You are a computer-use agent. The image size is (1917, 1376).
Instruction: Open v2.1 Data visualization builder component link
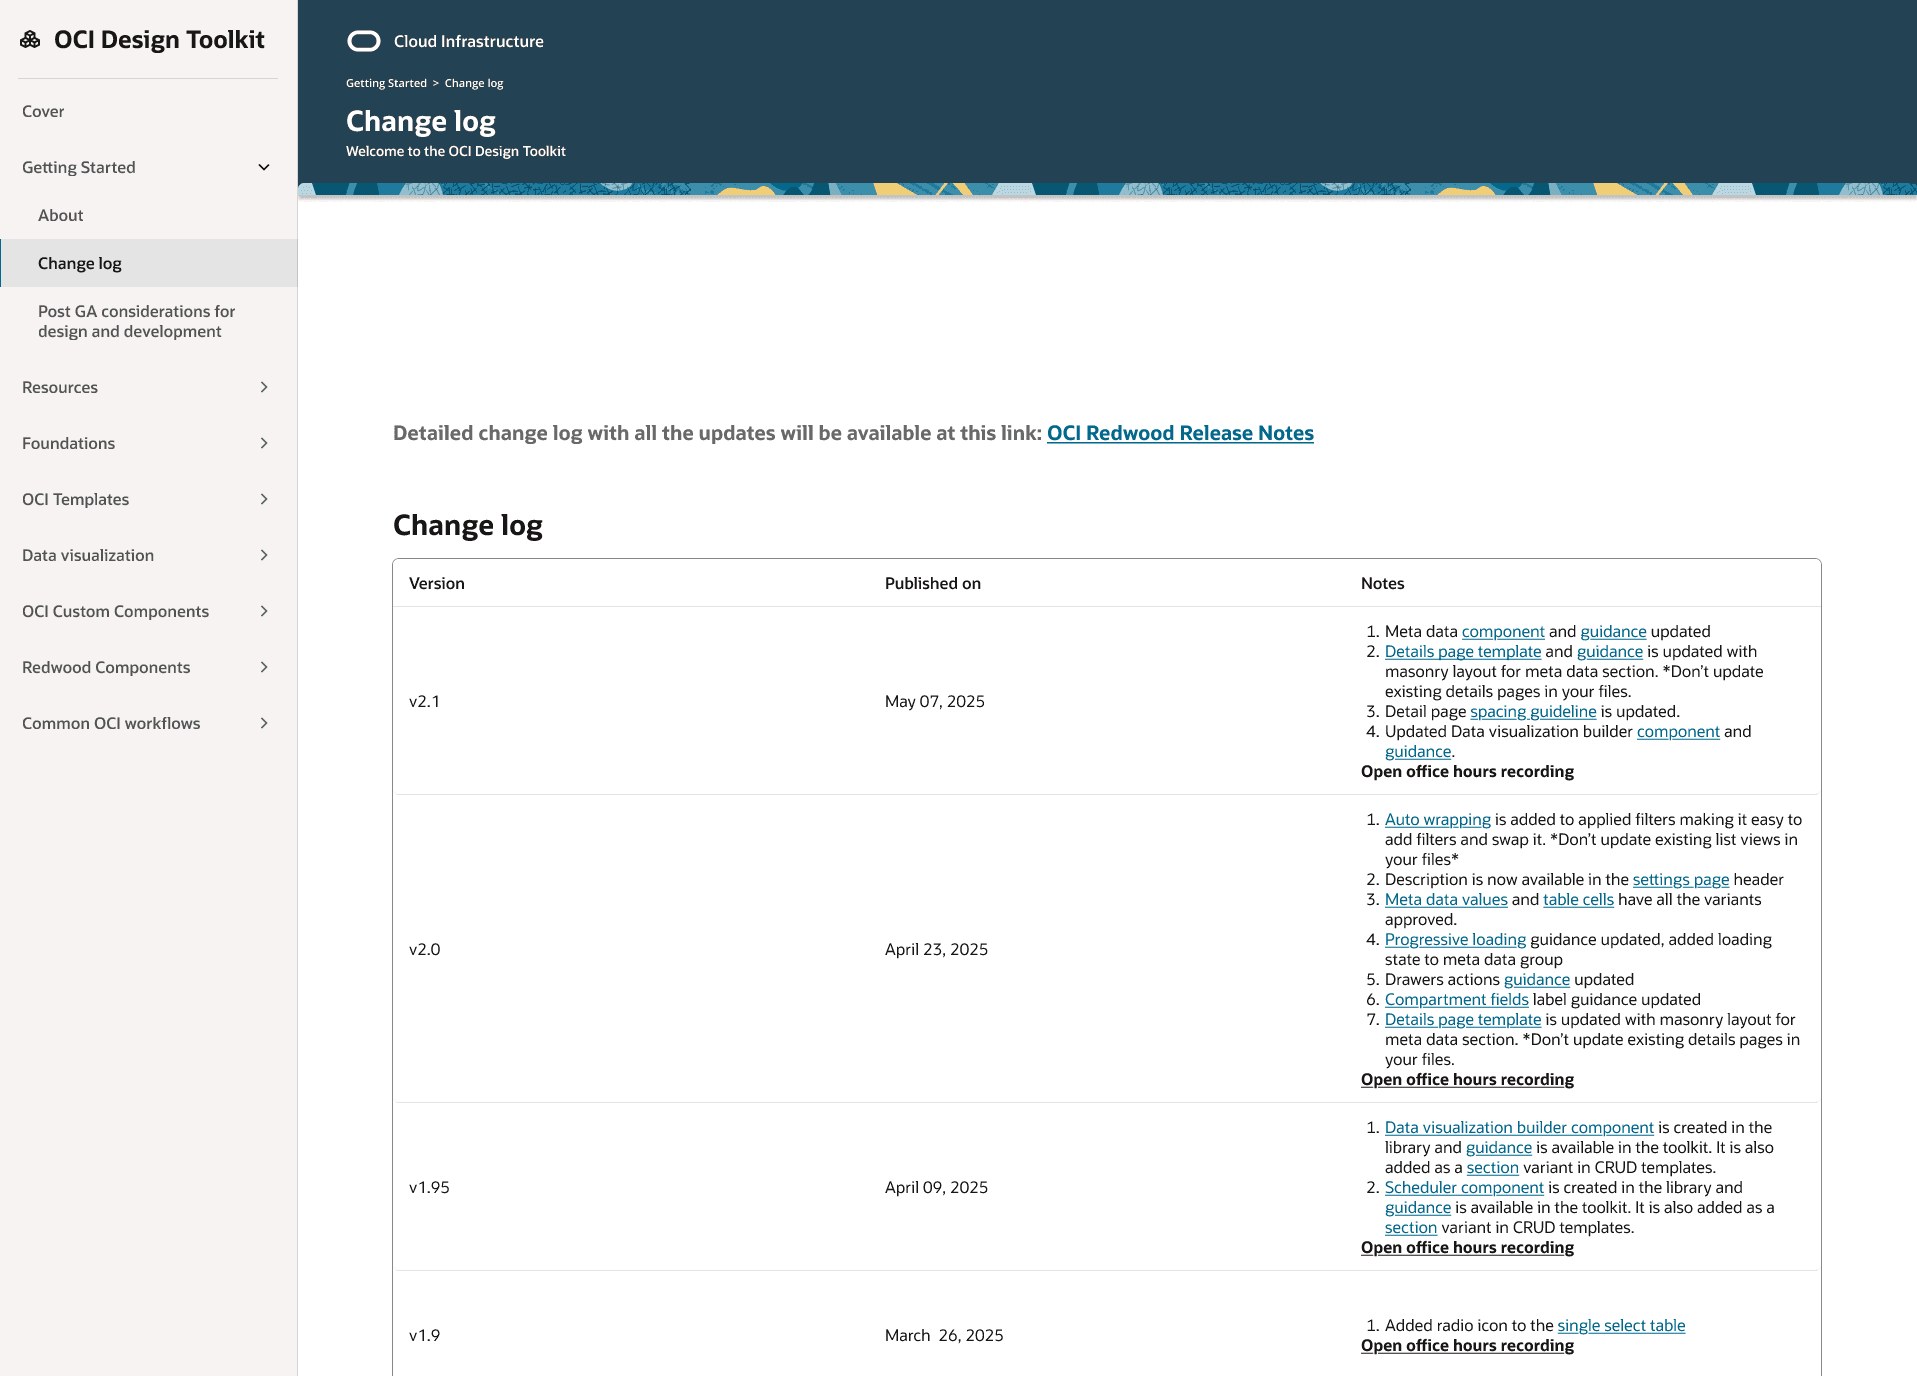pyautogui.click(x=1678, y=731)
